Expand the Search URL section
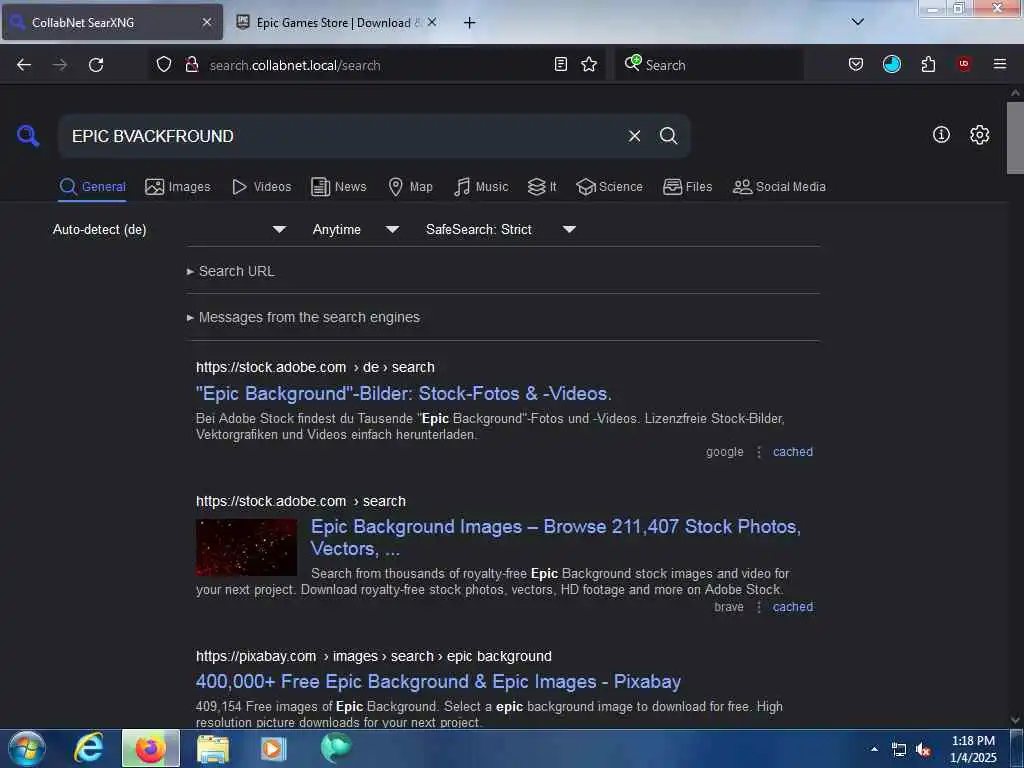This screenshot has height=768, width=1024. (x=231, y=271)
